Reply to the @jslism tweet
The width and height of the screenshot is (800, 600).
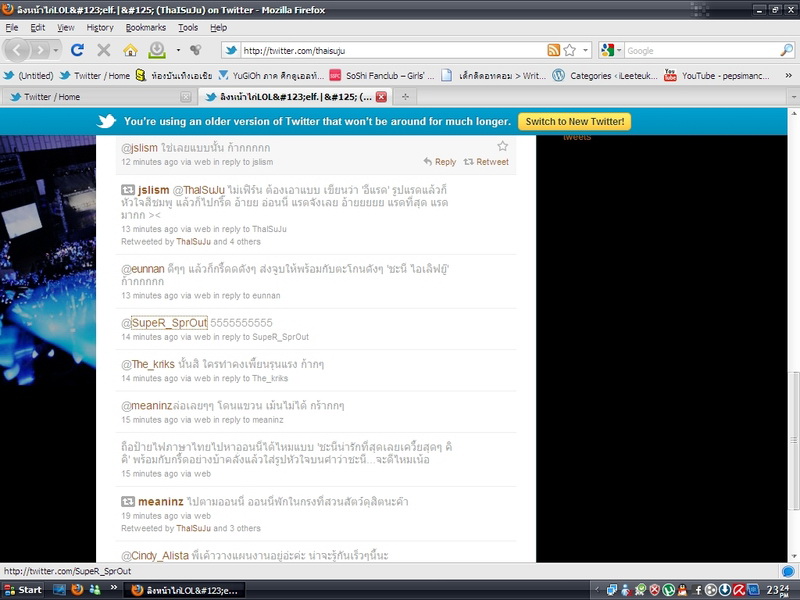click(440, 162)
